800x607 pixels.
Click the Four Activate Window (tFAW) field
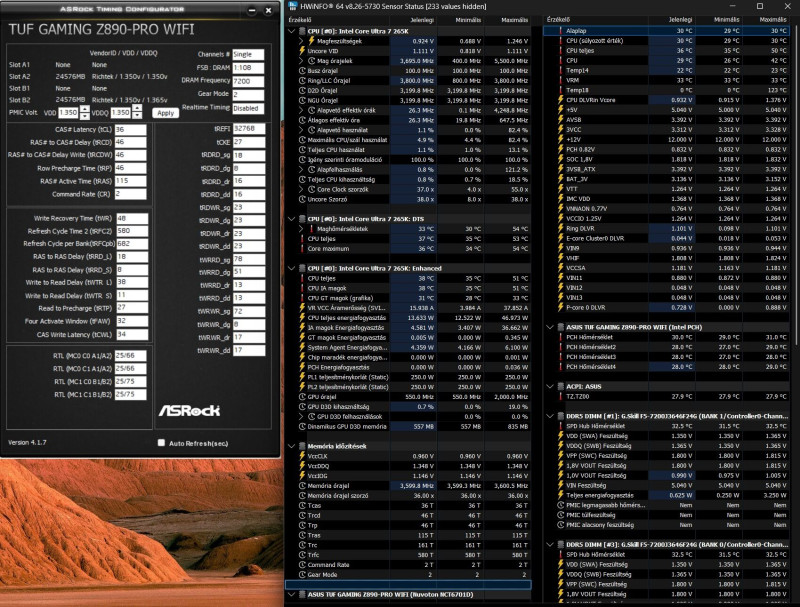(x=132, y=321)
